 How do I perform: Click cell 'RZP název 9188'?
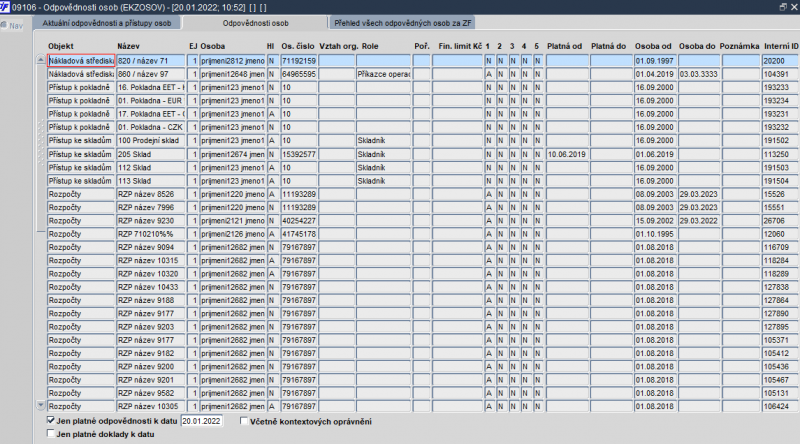(x=151, y=300)
